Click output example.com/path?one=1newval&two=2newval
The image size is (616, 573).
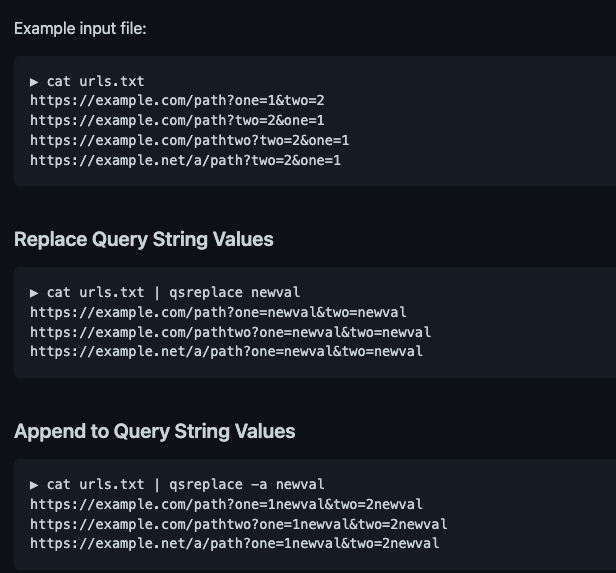[x=226, y=504]
